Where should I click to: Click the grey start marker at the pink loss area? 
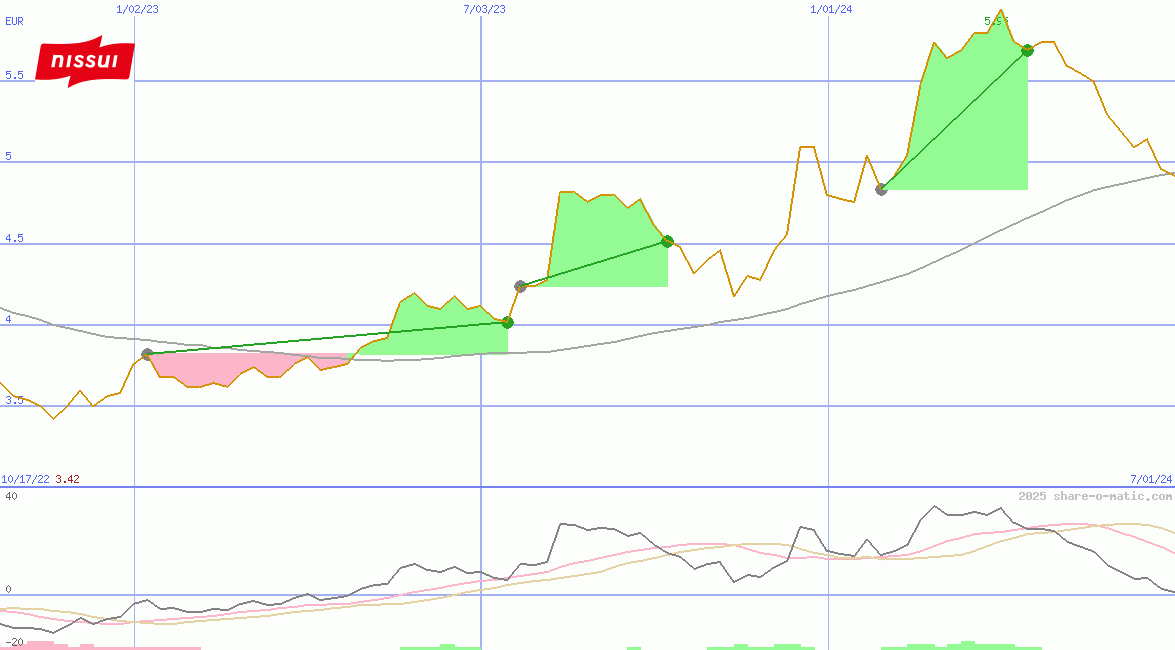coord(147,354)
